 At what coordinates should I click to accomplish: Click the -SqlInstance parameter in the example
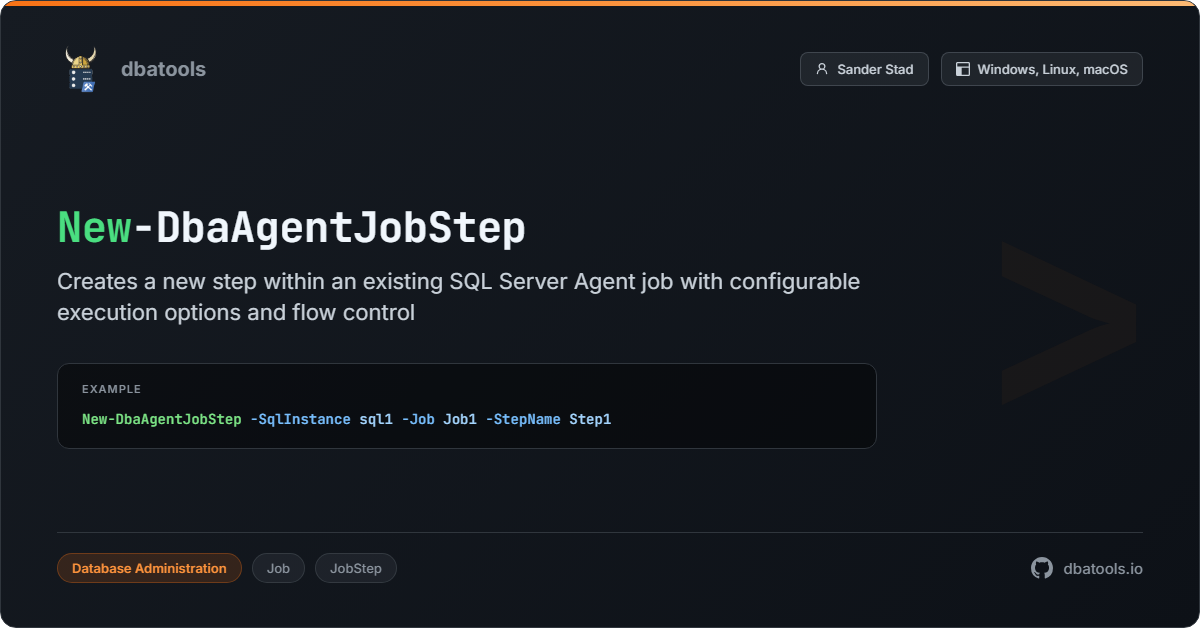click(x=300, y=419)
